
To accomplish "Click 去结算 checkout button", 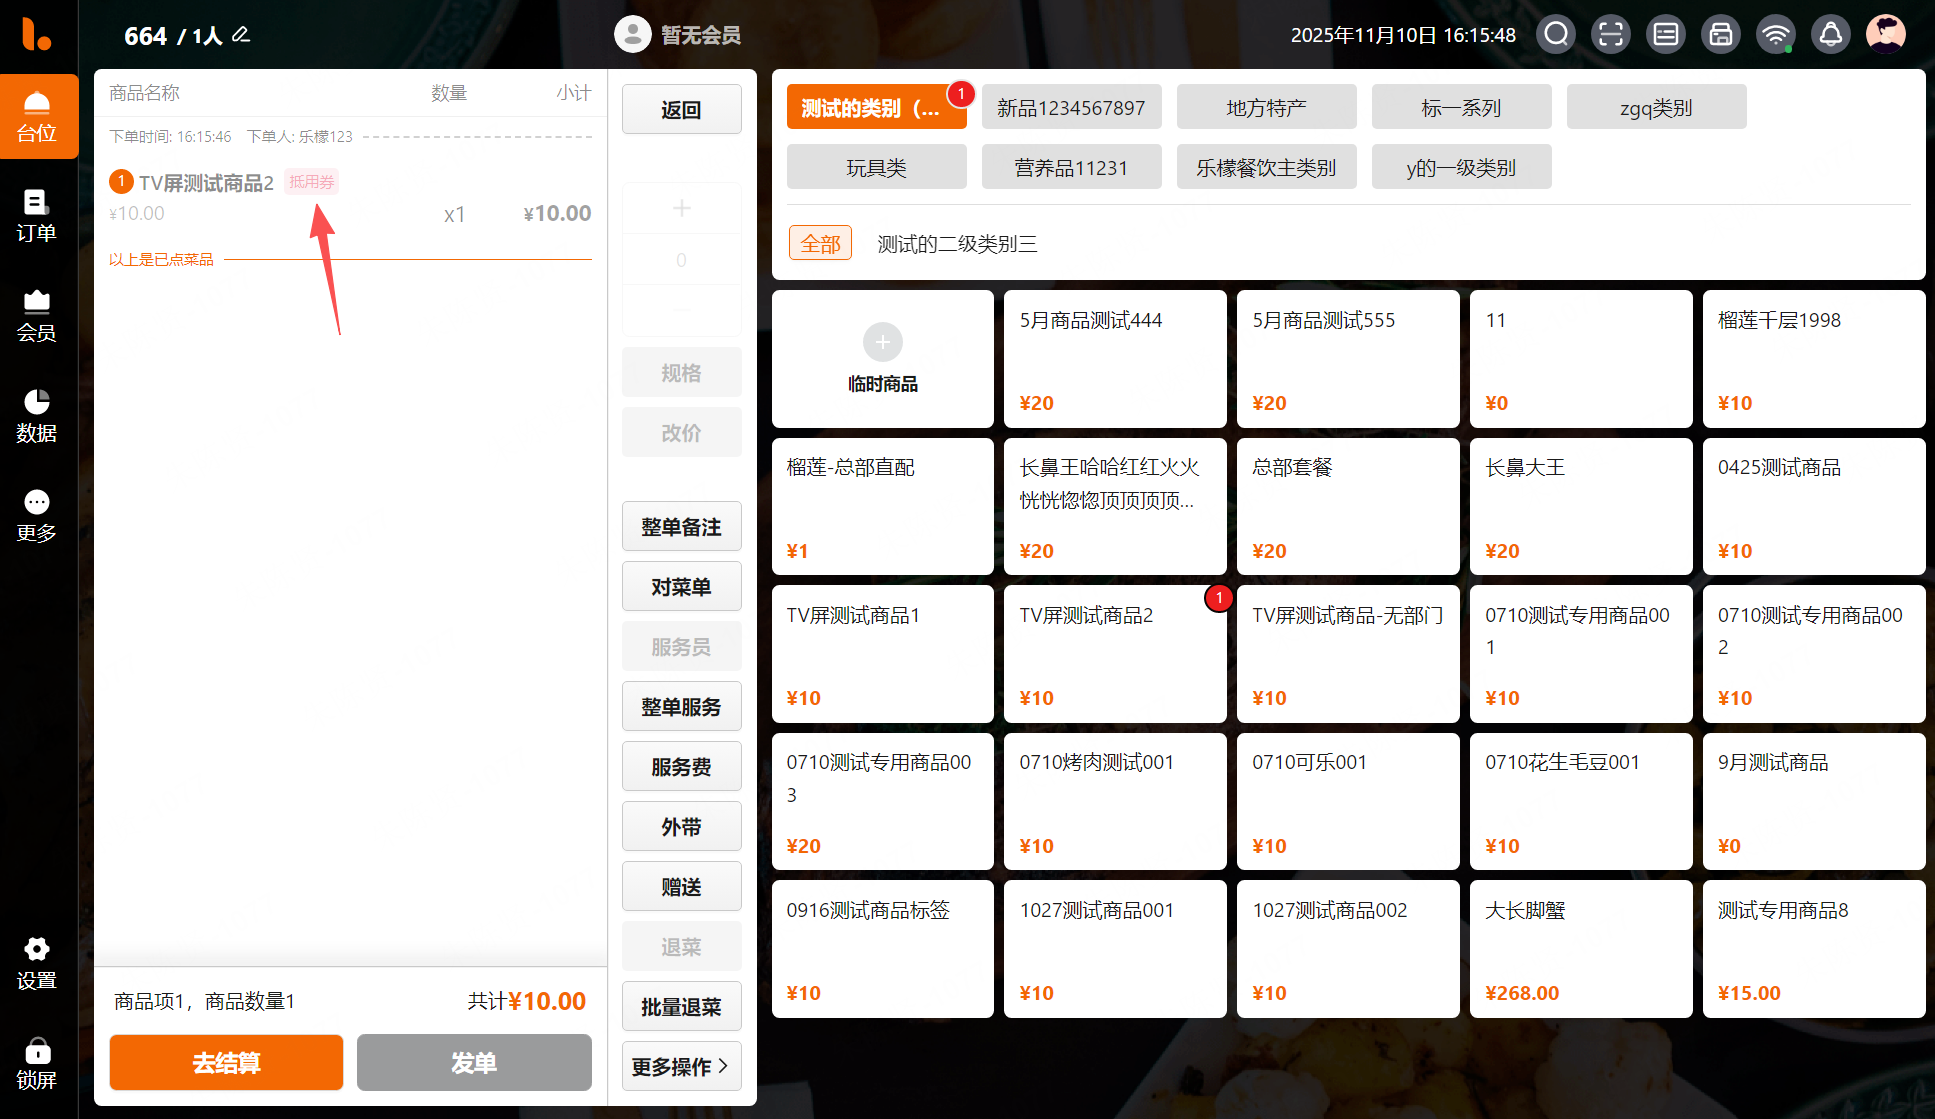I will [x=226, y=1063].
